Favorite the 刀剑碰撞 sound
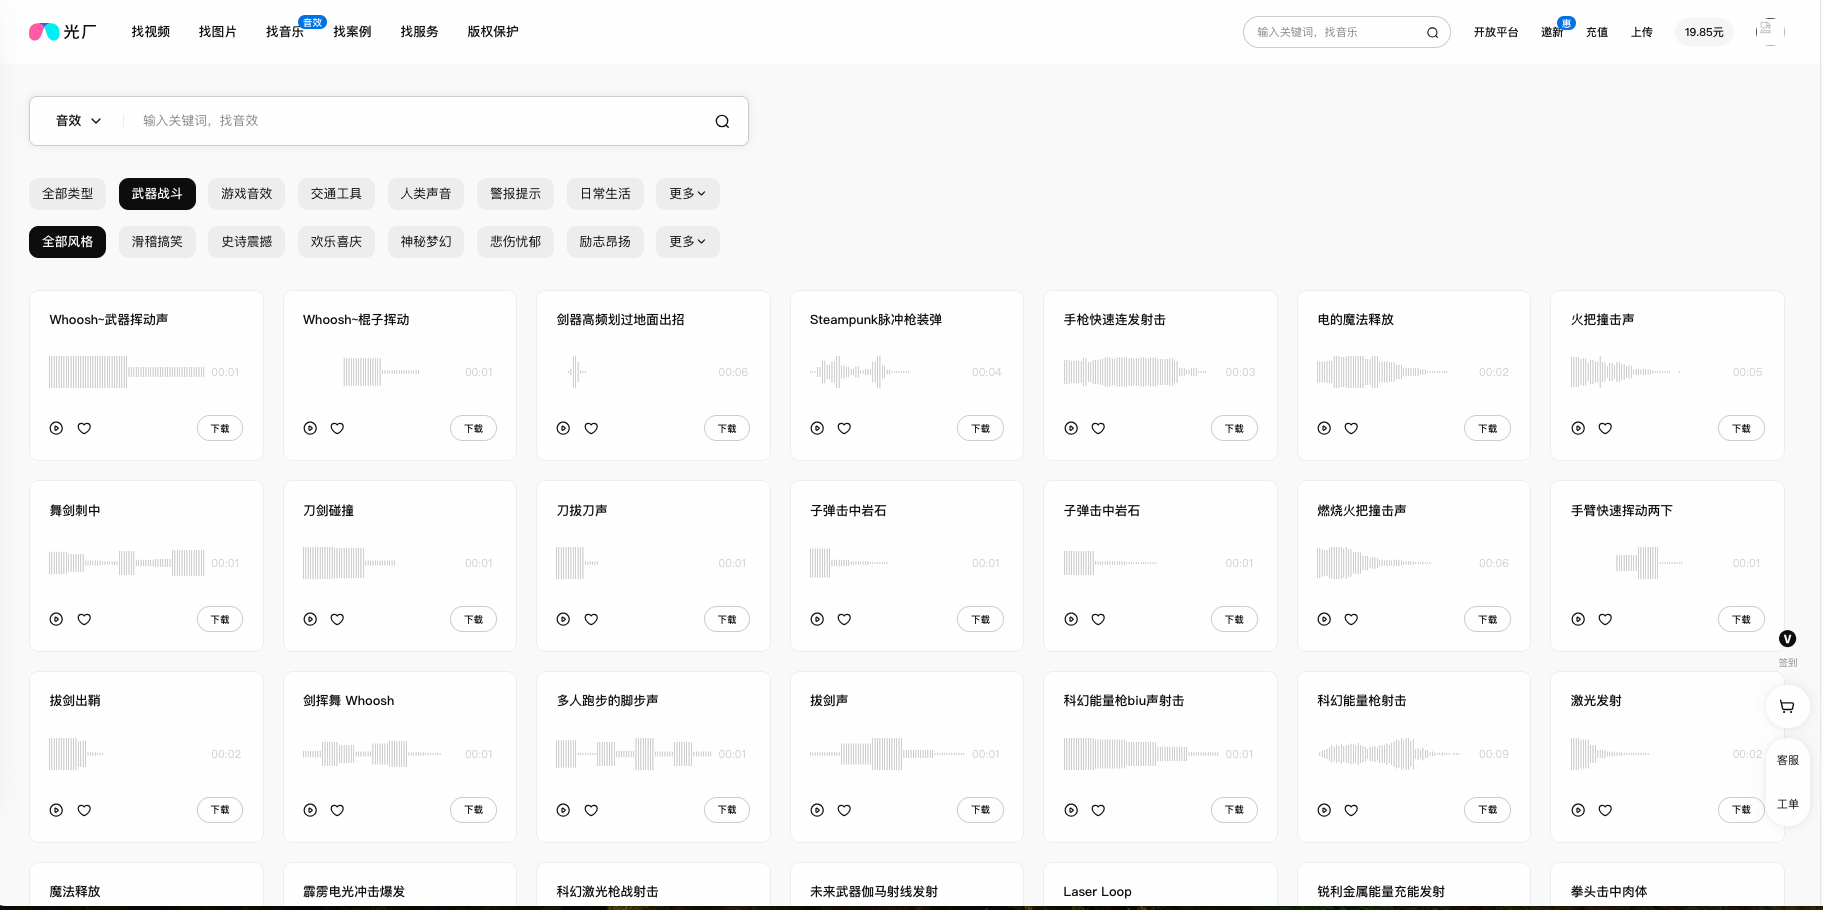 click(337, 619)
